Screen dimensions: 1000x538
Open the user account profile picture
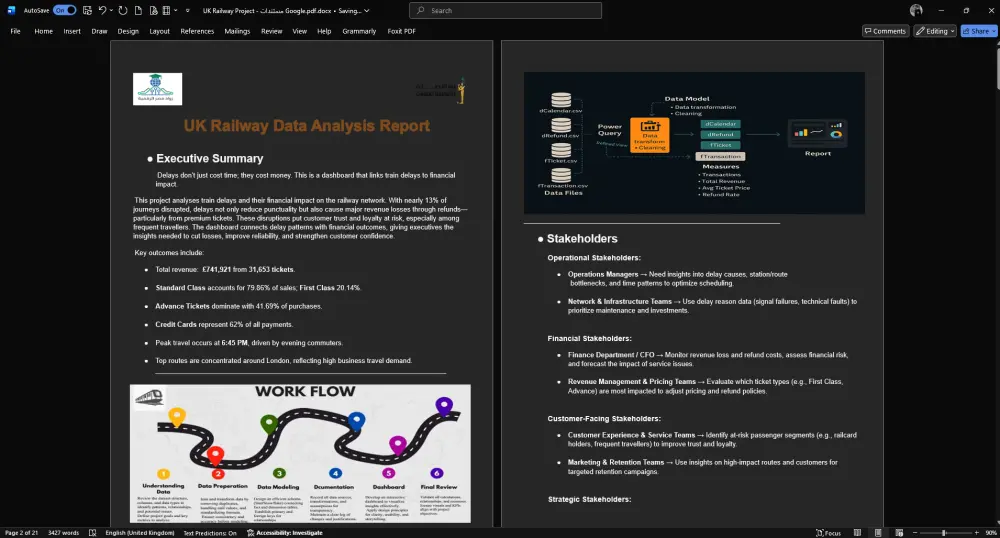click(916, 10)
